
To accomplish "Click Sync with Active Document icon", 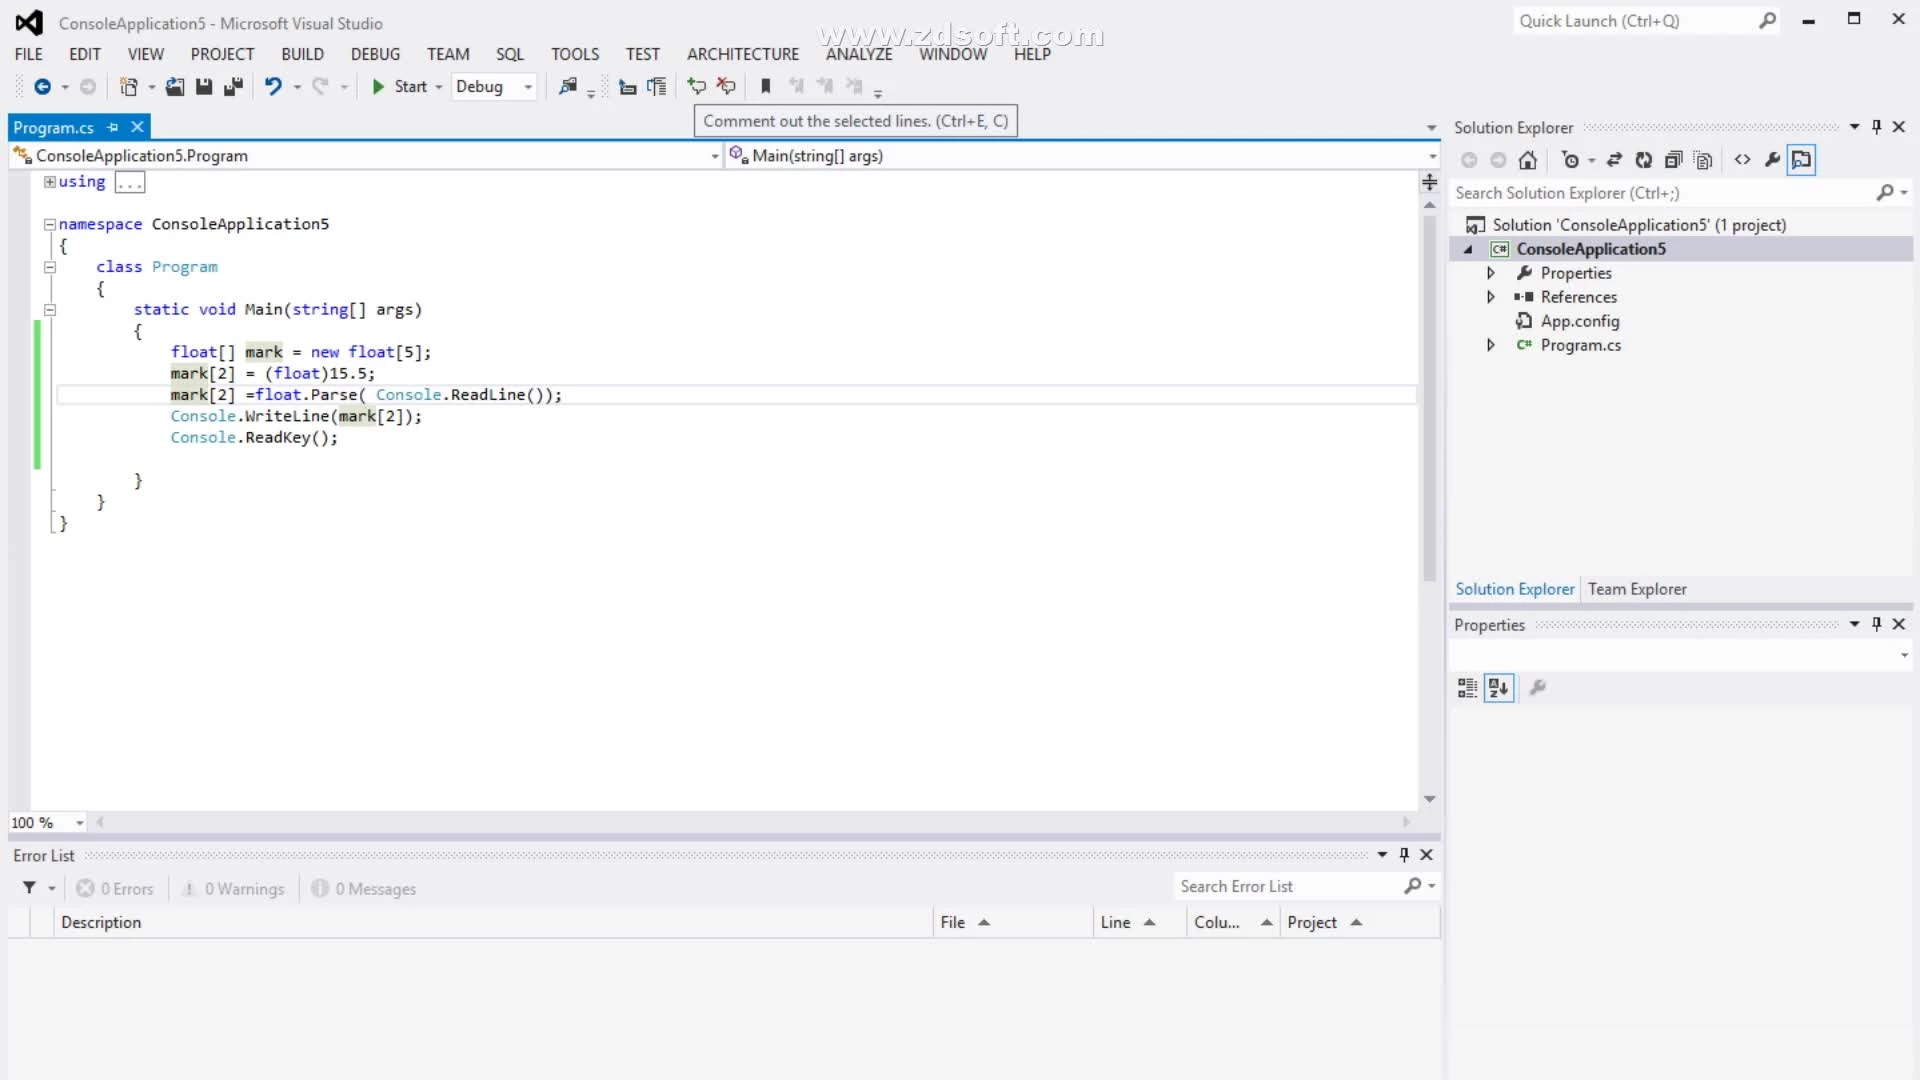I will coord(1614,160).
